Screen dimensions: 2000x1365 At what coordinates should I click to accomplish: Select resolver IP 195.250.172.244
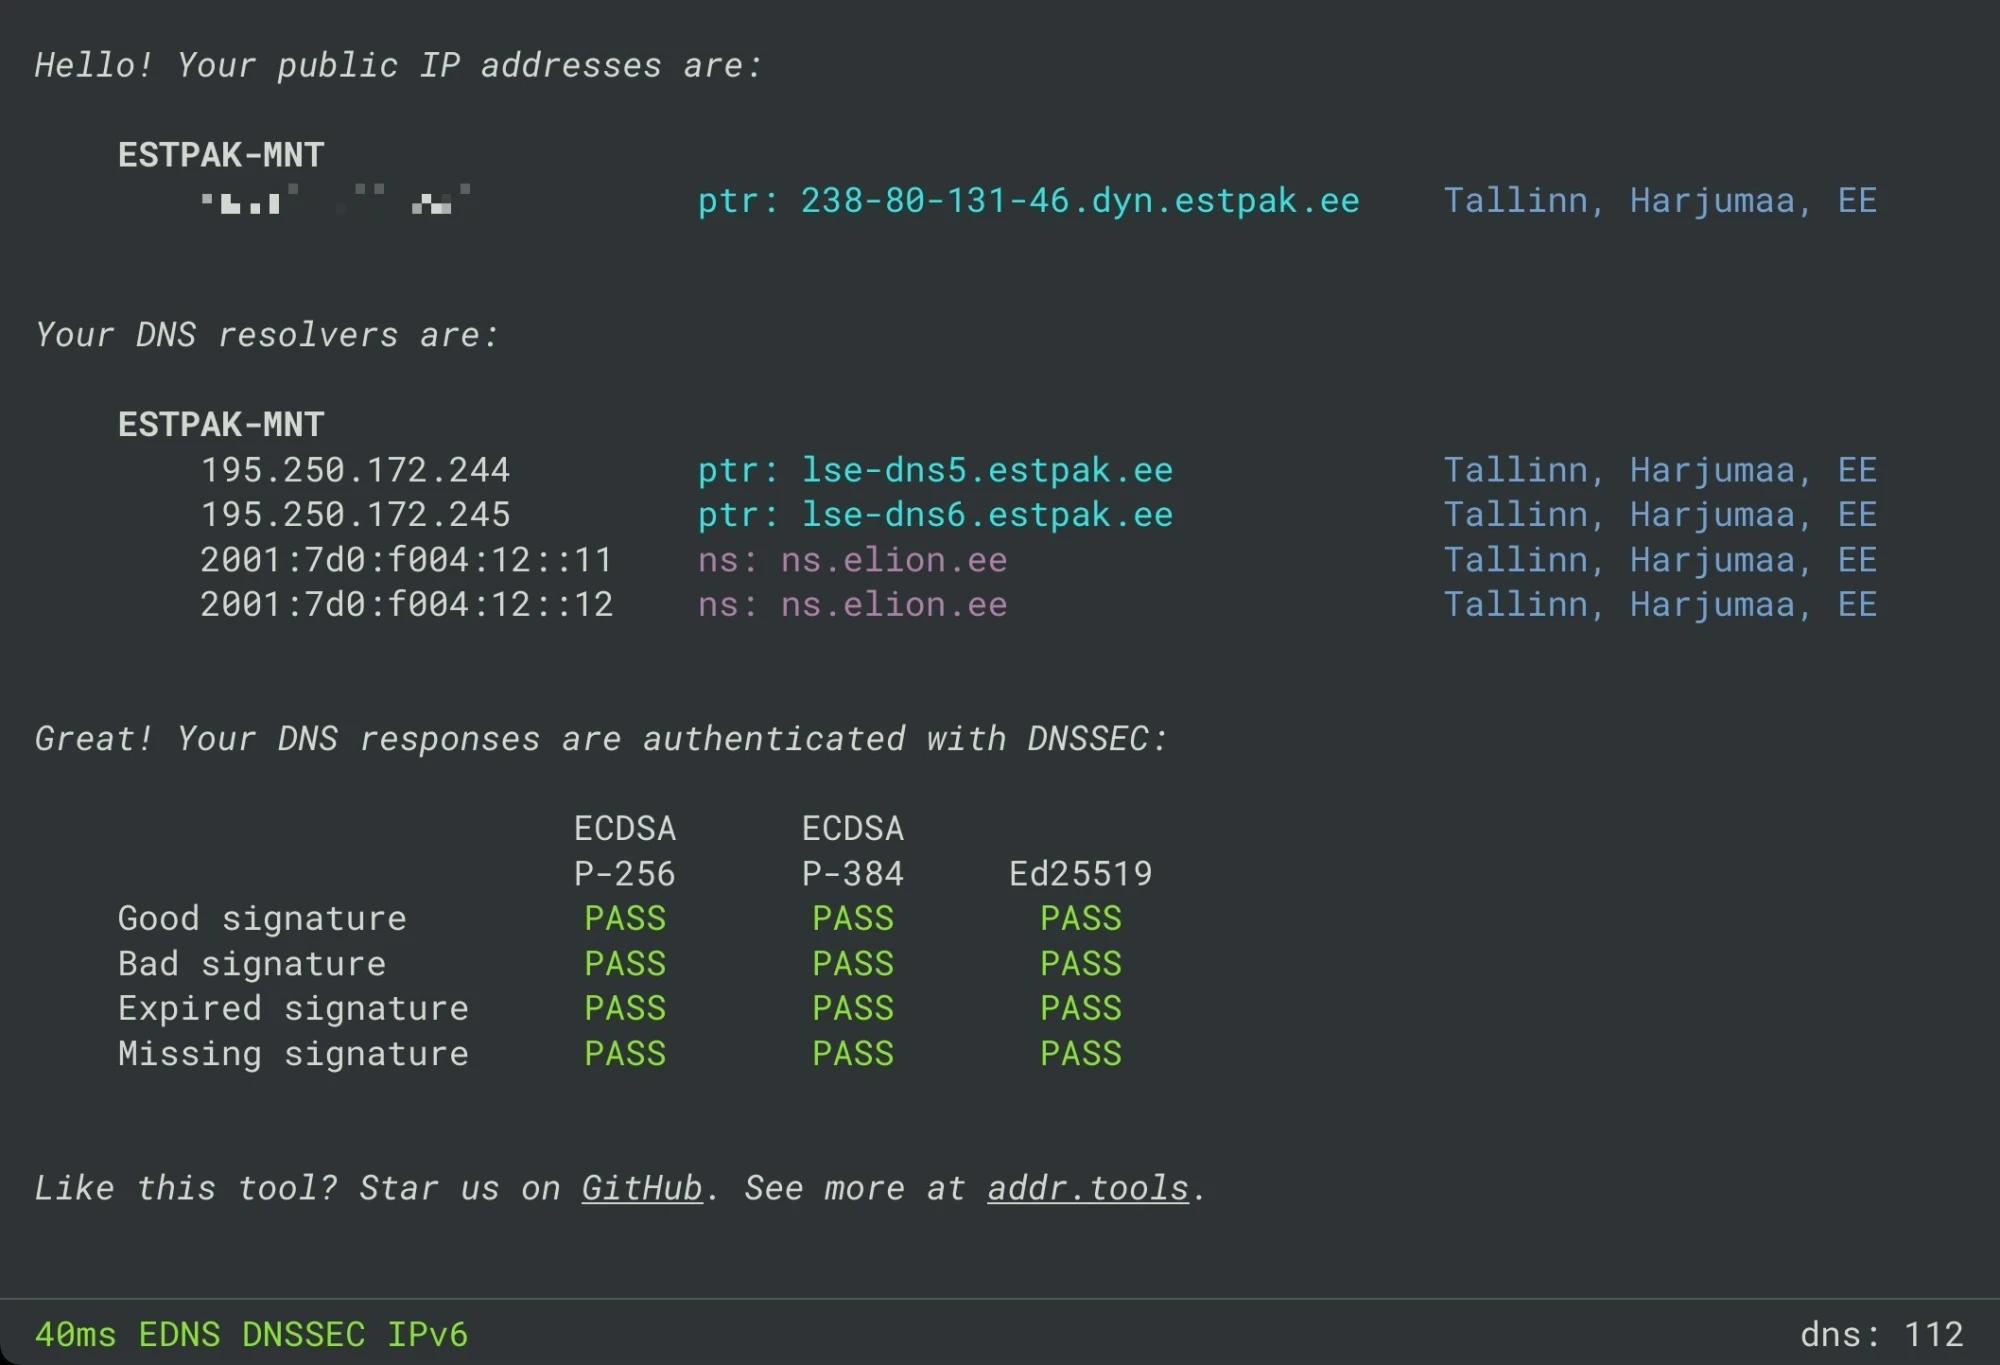click(355, 470)
